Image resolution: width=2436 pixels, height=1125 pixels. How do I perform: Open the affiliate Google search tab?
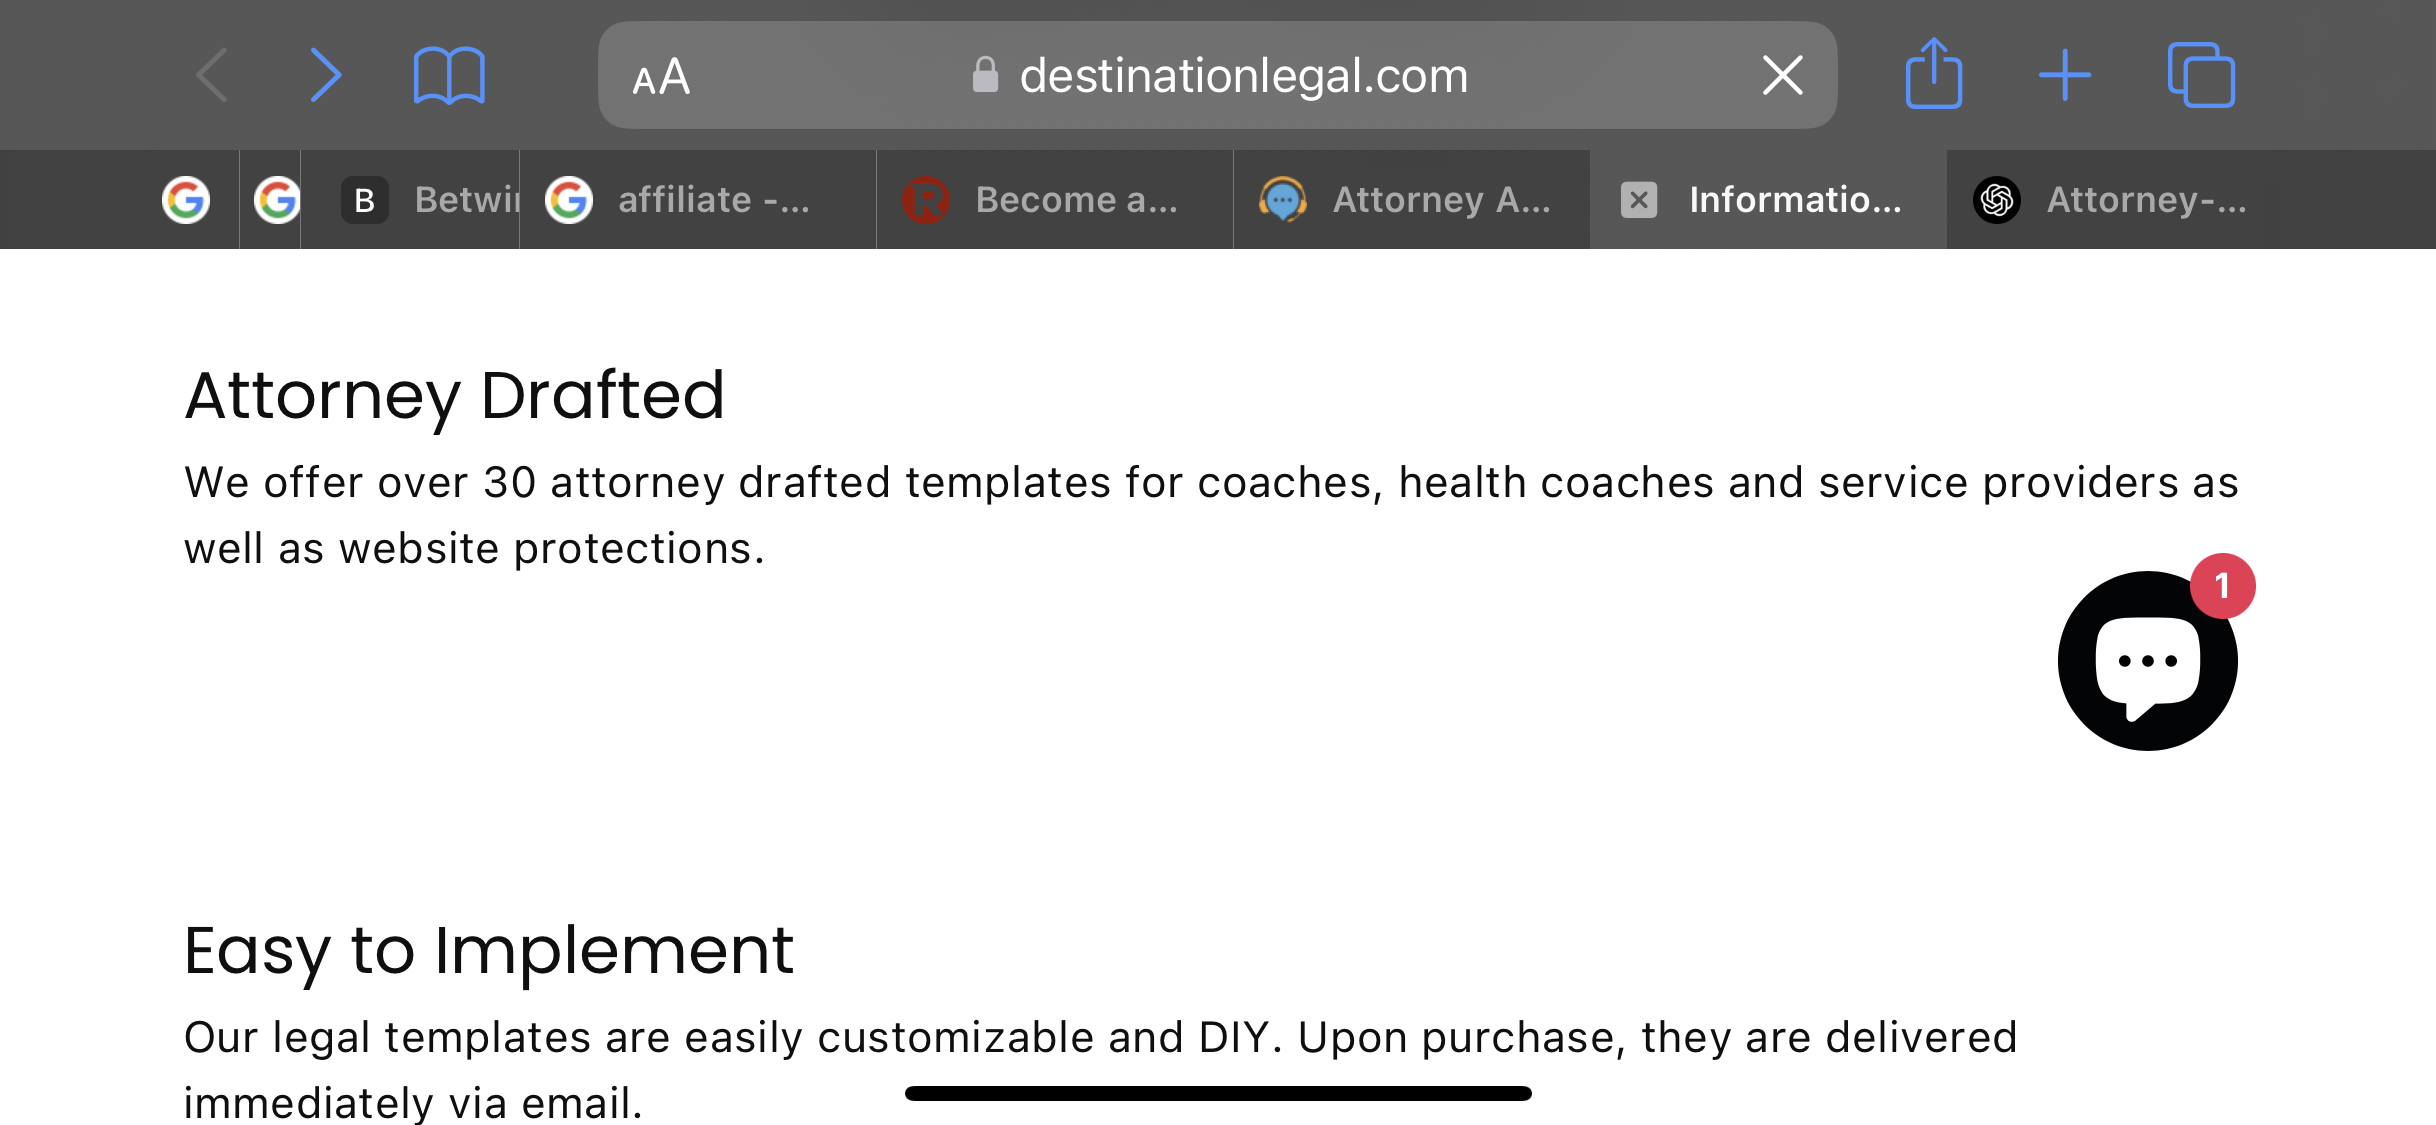point(698,200)
